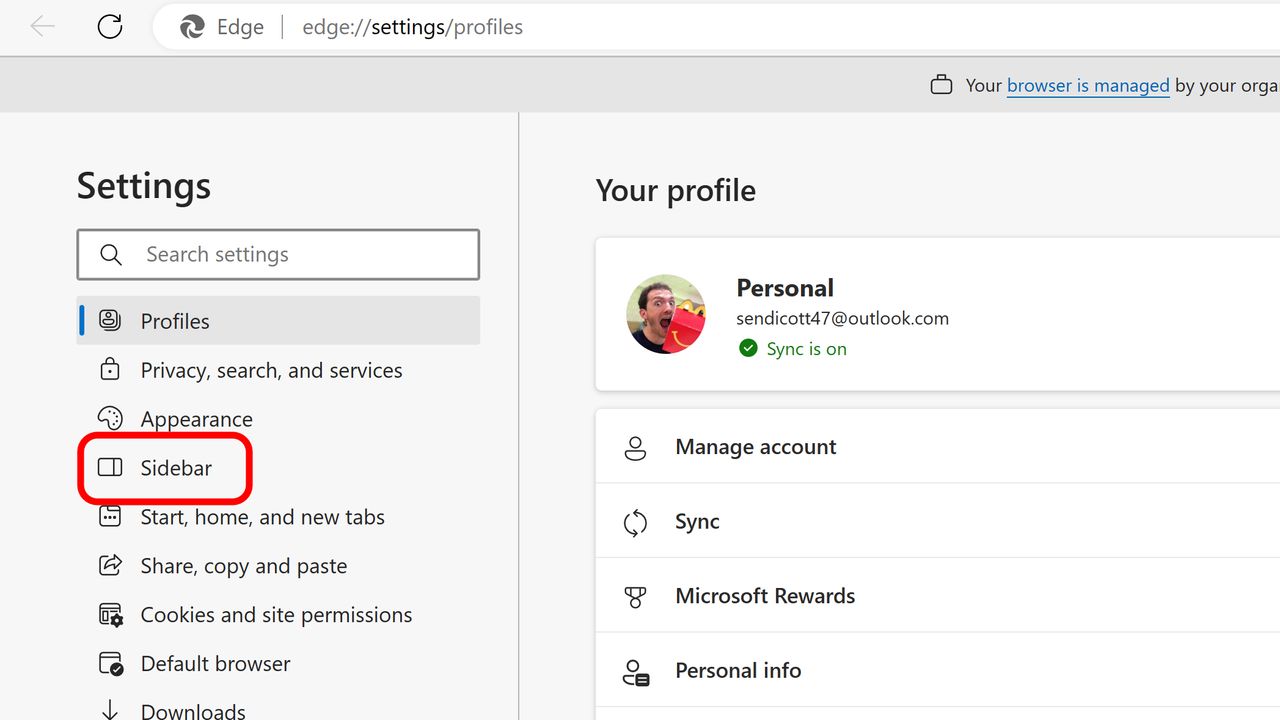This screenshot has height=720, width=1280.
Task: Click the Sync arrows icon
Action: tap(635, 522)
